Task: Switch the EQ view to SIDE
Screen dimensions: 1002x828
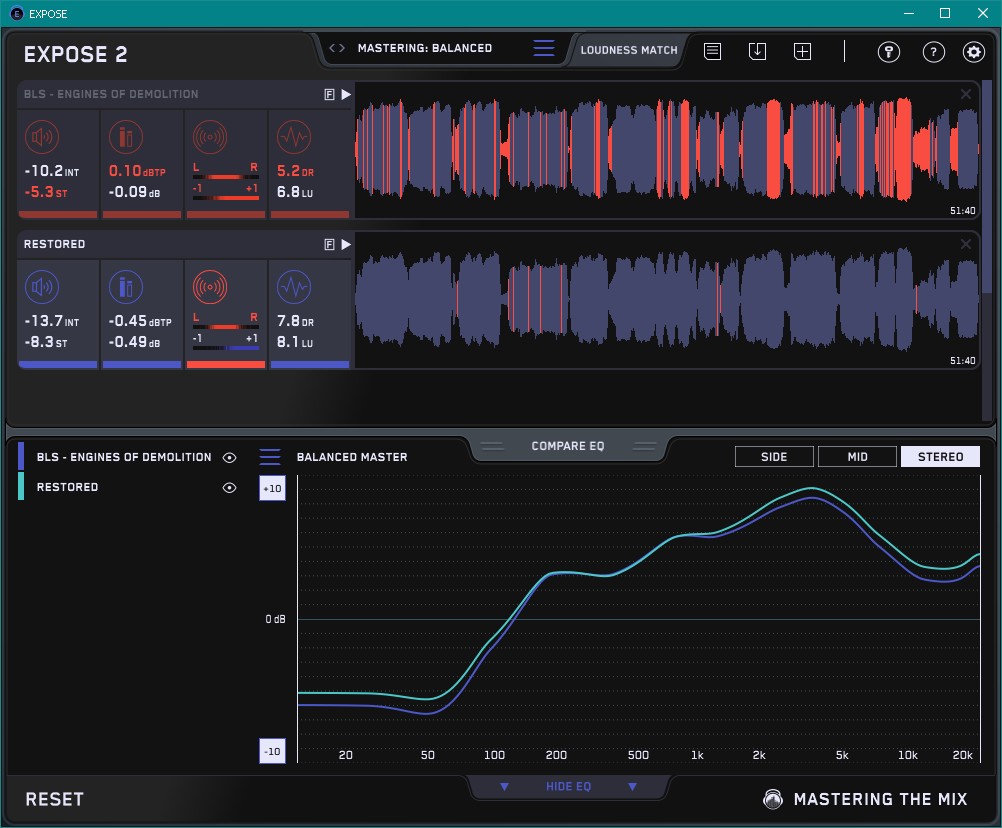Action: pyautogui.click(x=774, y=457)
